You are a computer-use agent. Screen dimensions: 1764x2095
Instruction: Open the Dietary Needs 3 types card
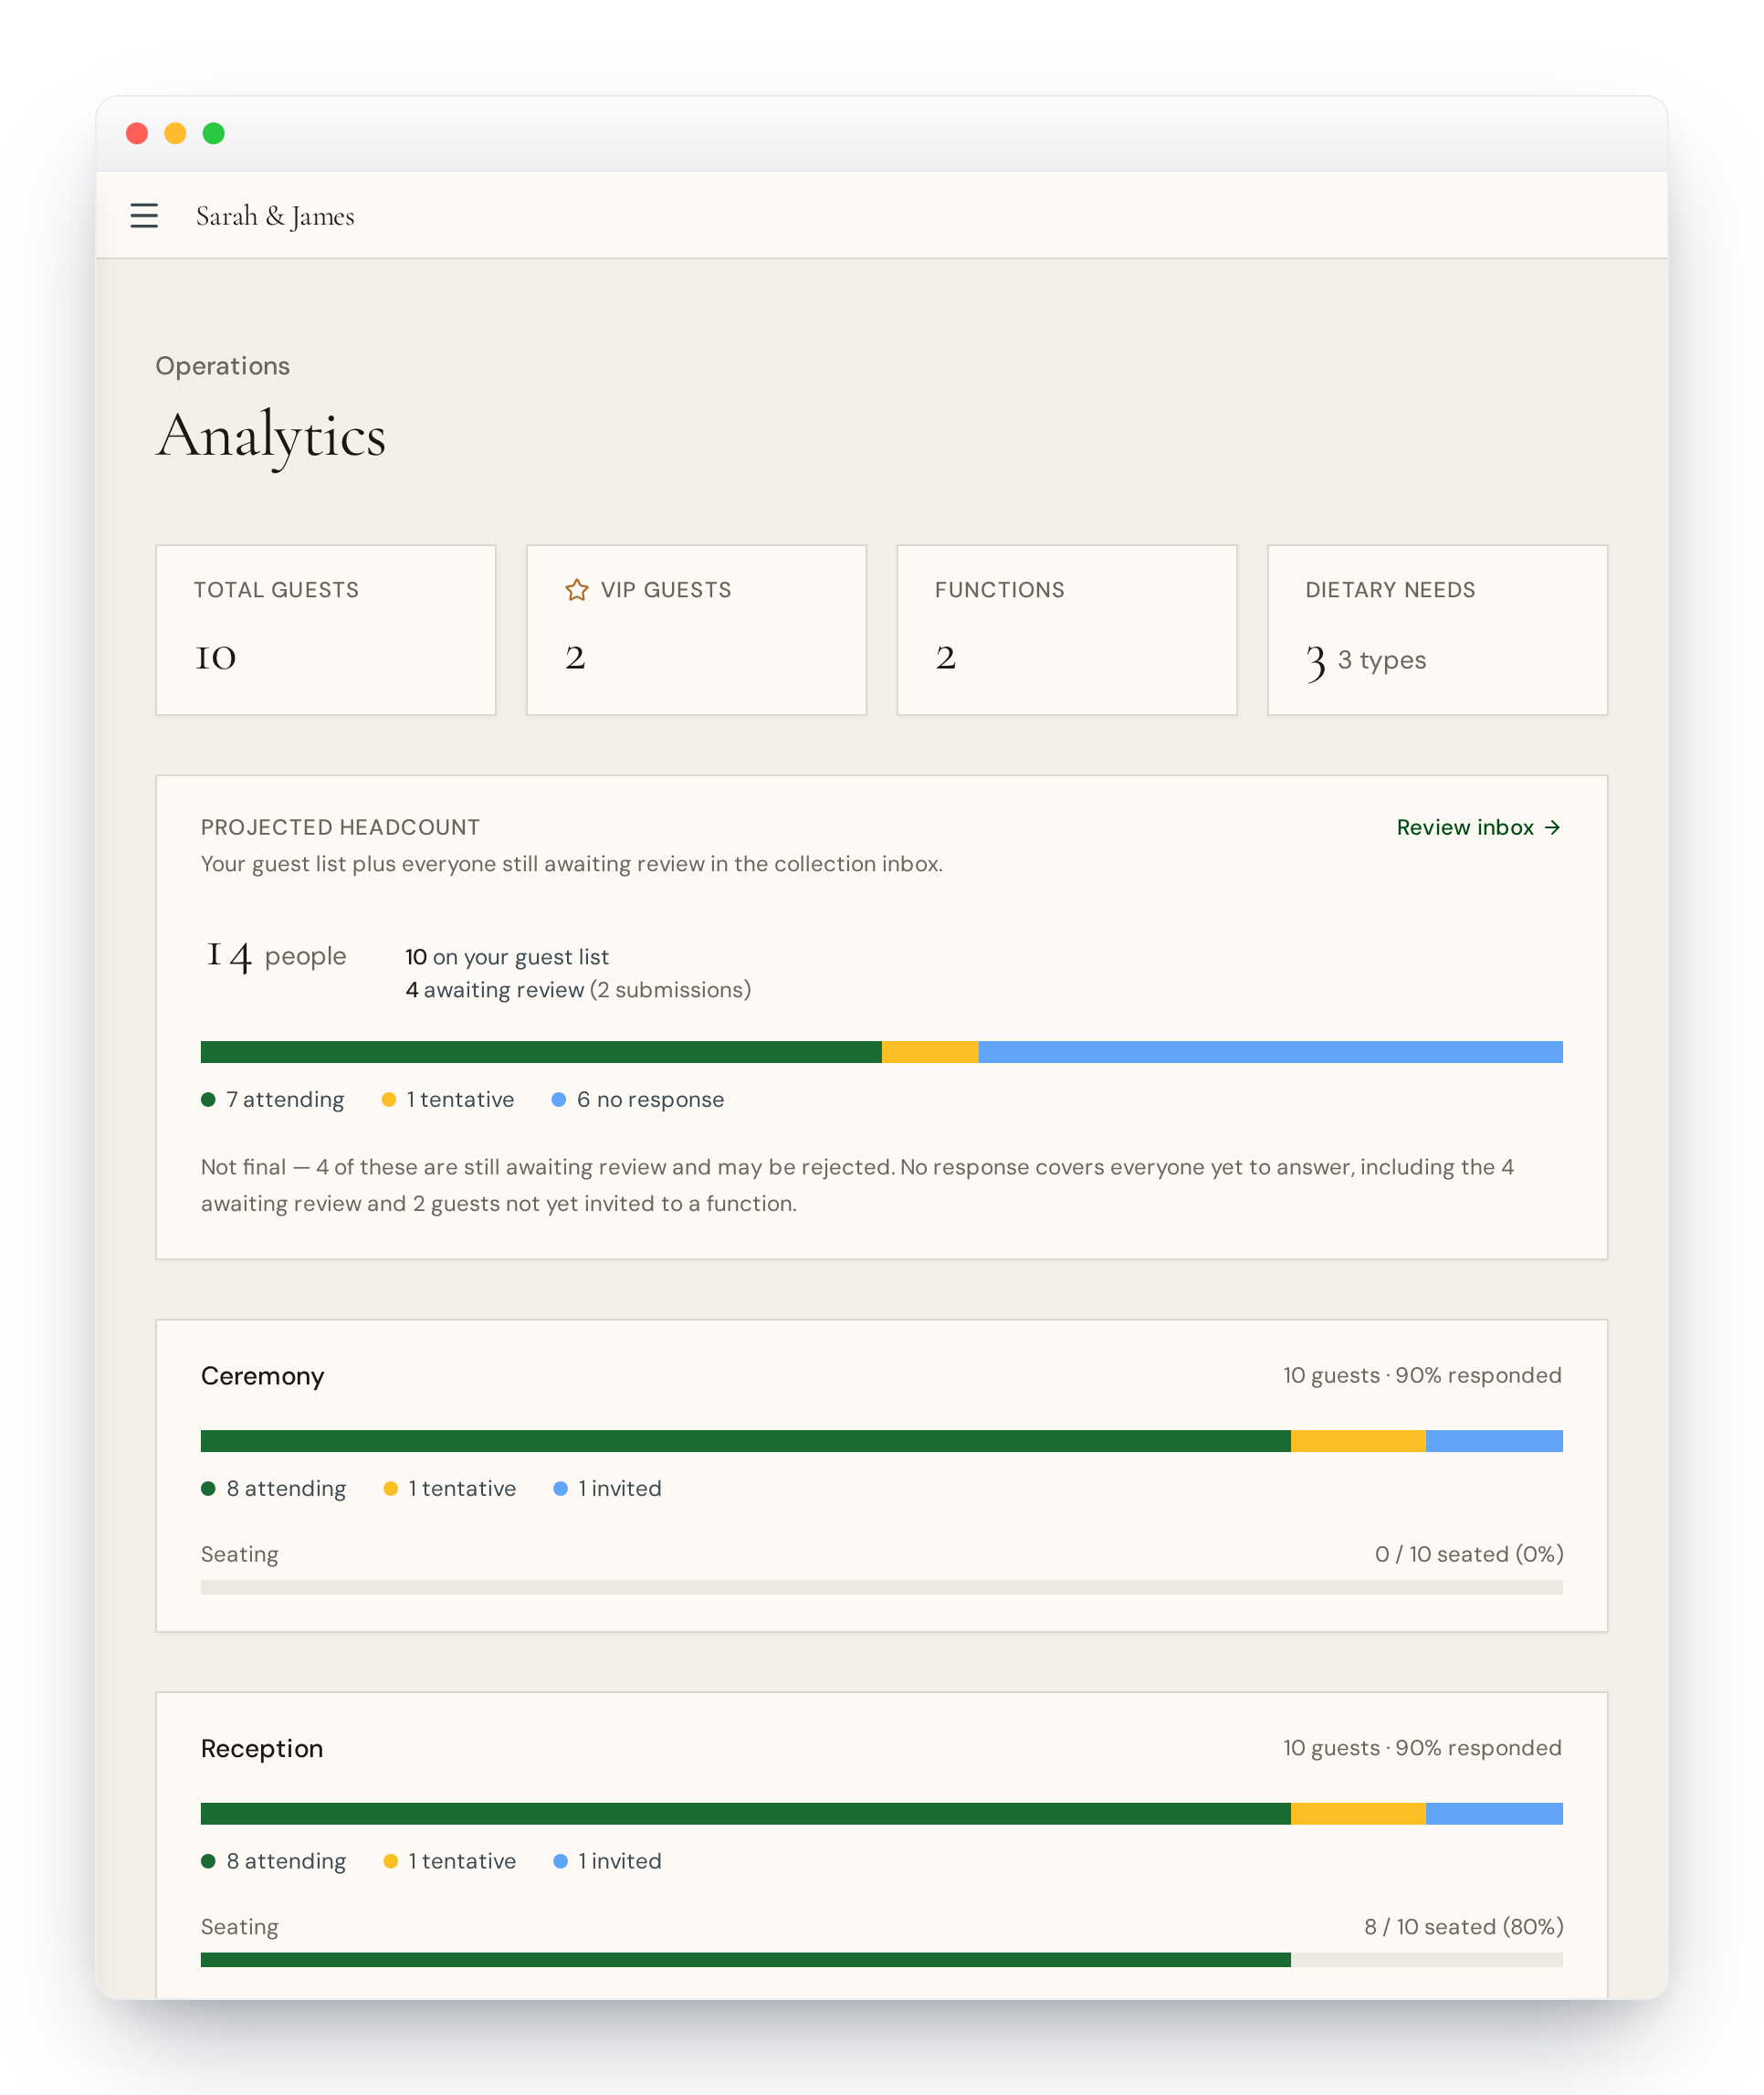(x=1438, y=630)
